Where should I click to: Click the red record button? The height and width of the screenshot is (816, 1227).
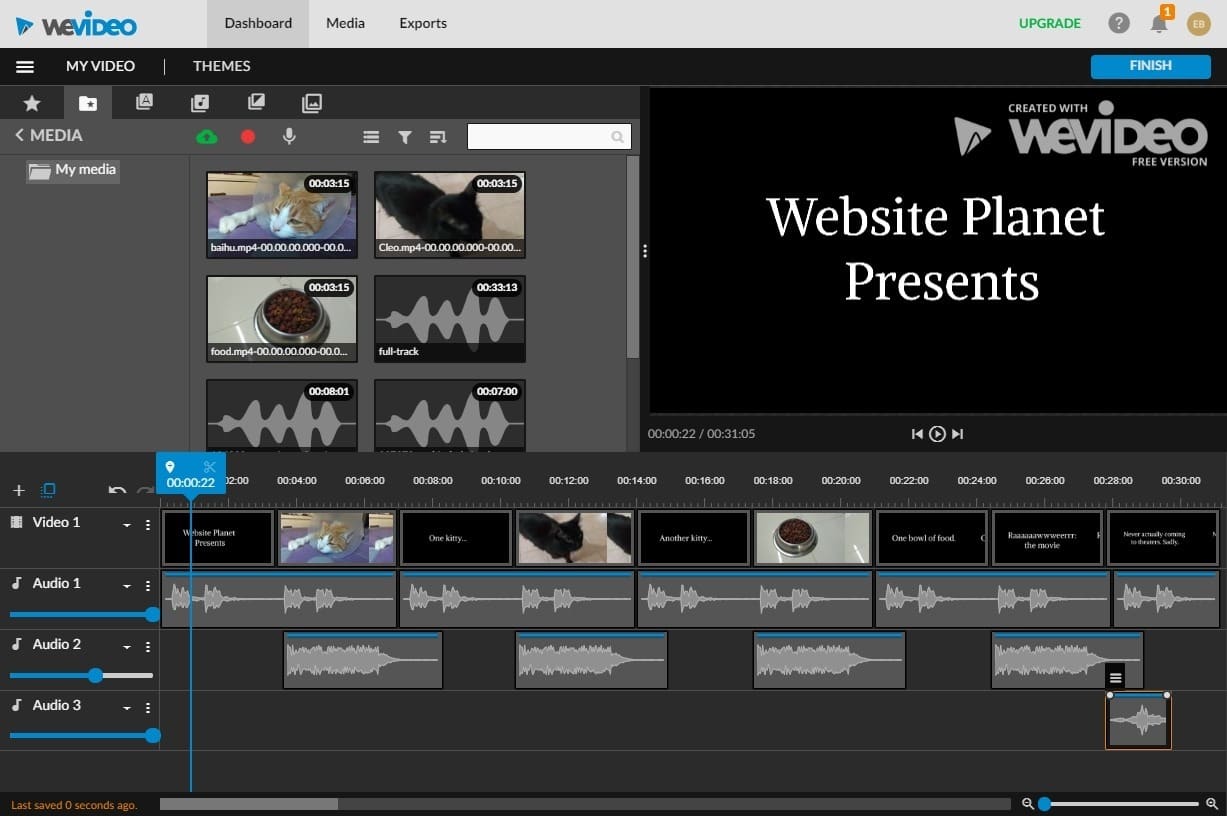248,137
